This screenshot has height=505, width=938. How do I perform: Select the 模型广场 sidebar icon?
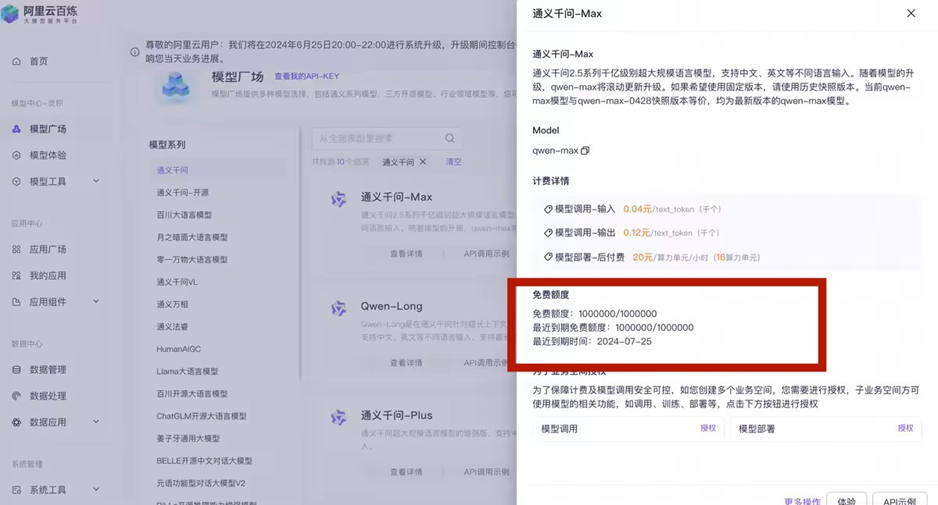[x=16, y=129]
